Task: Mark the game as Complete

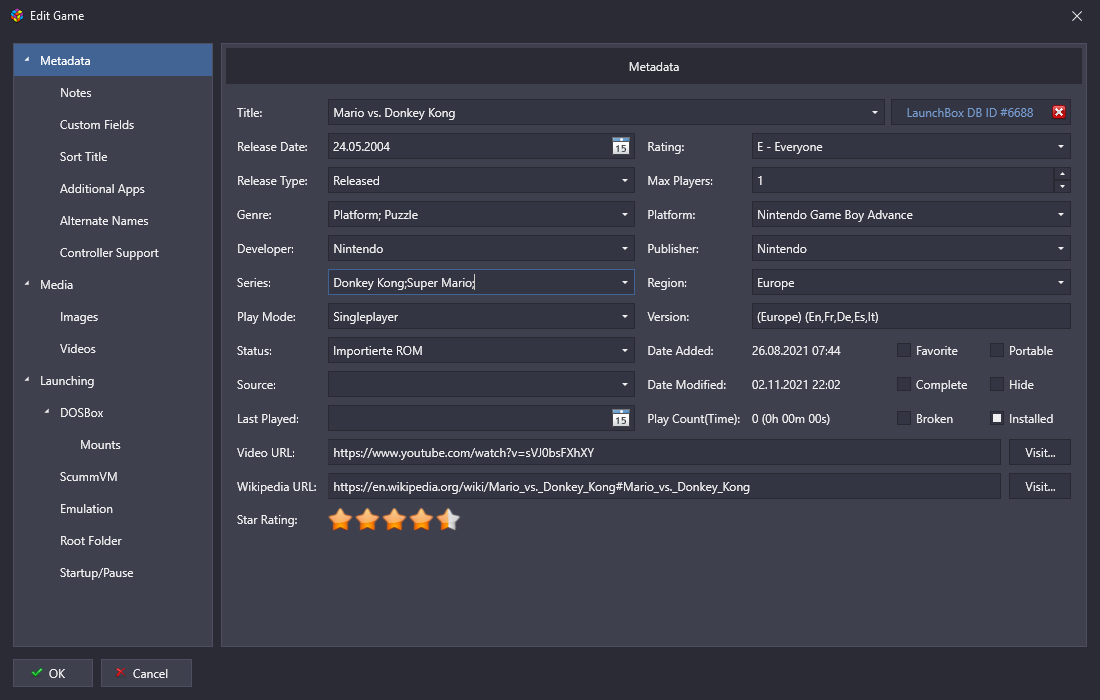Action: pos(904,384)
